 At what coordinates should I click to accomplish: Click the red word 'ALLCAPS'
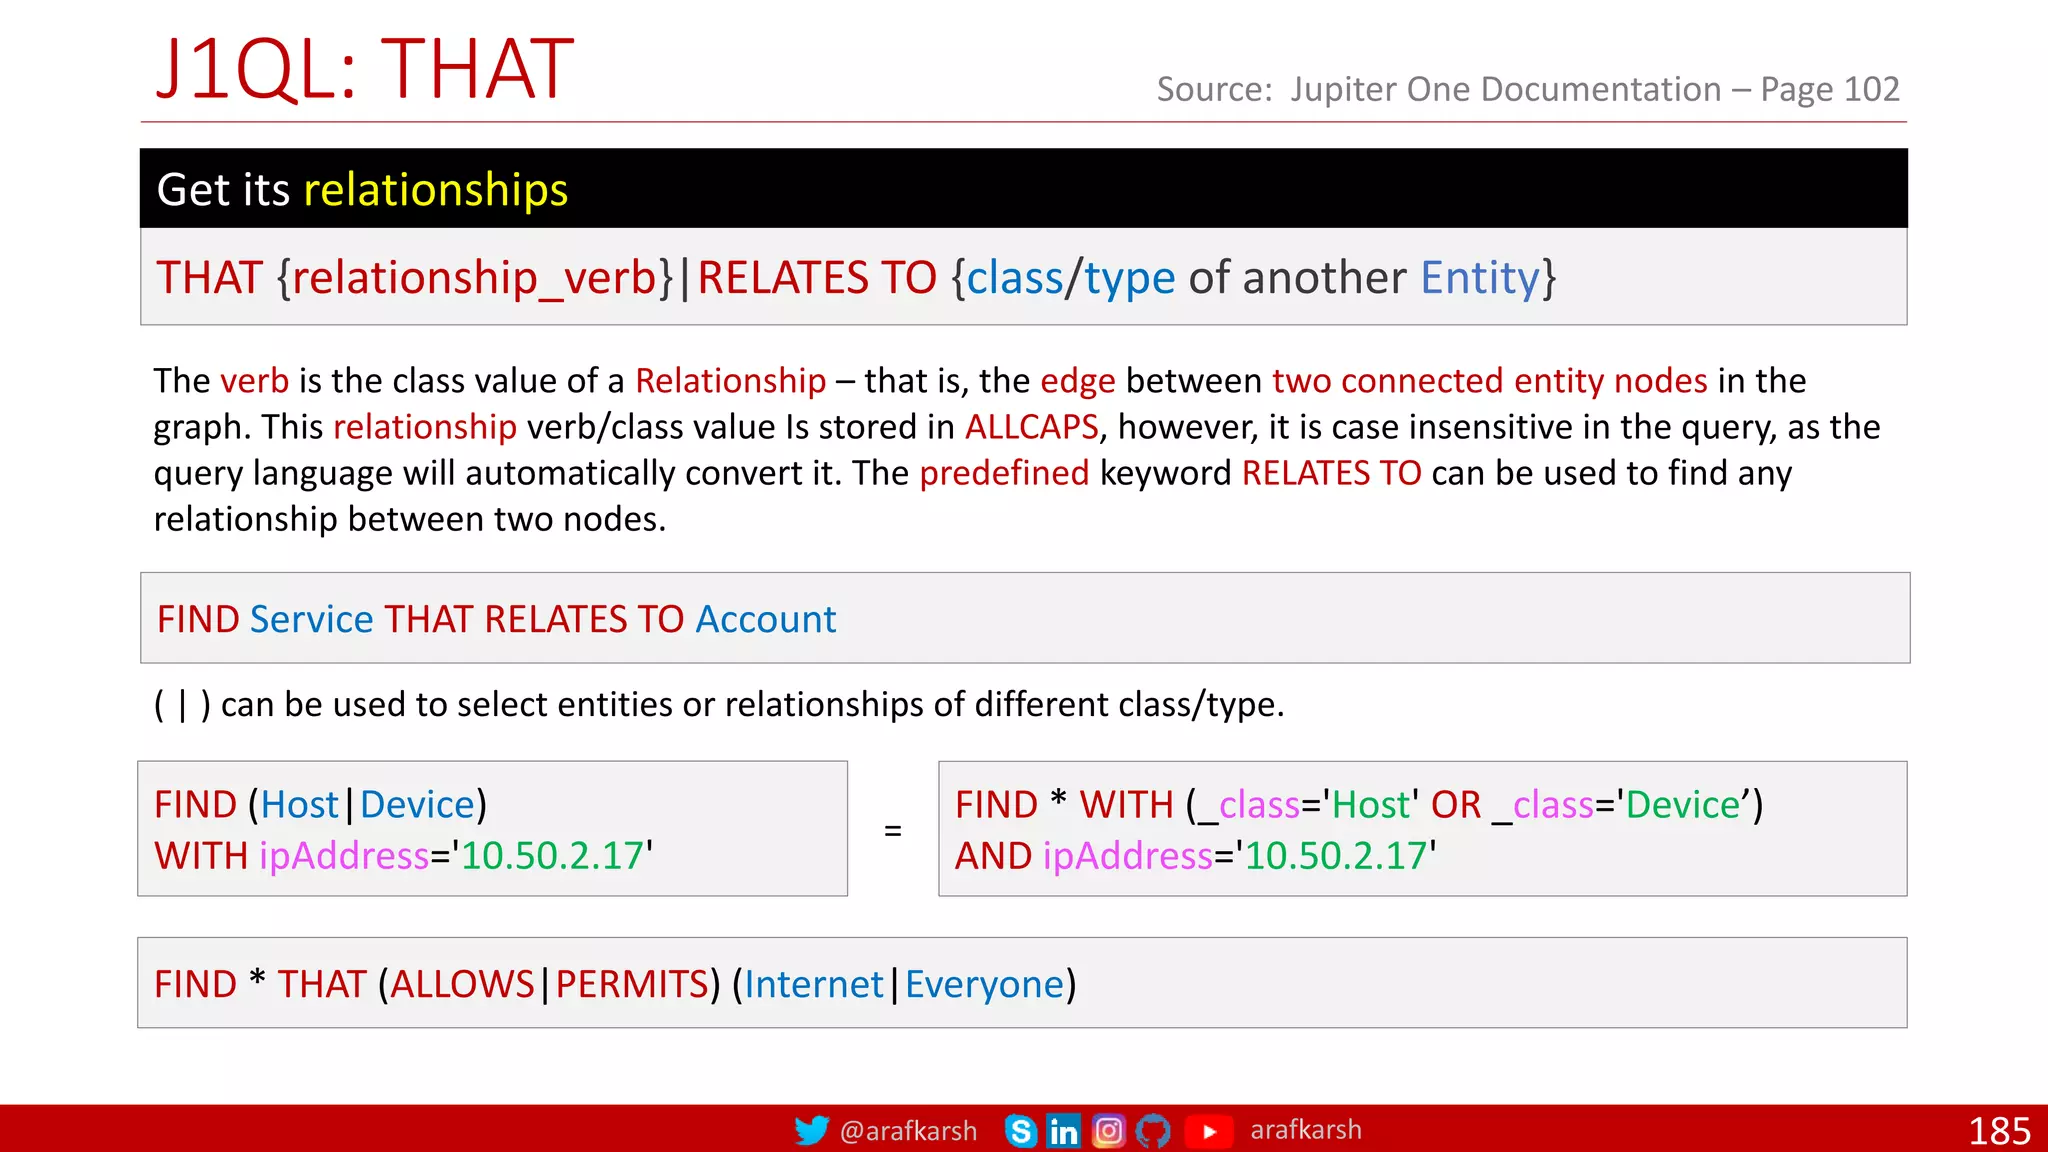point(1031,427)
